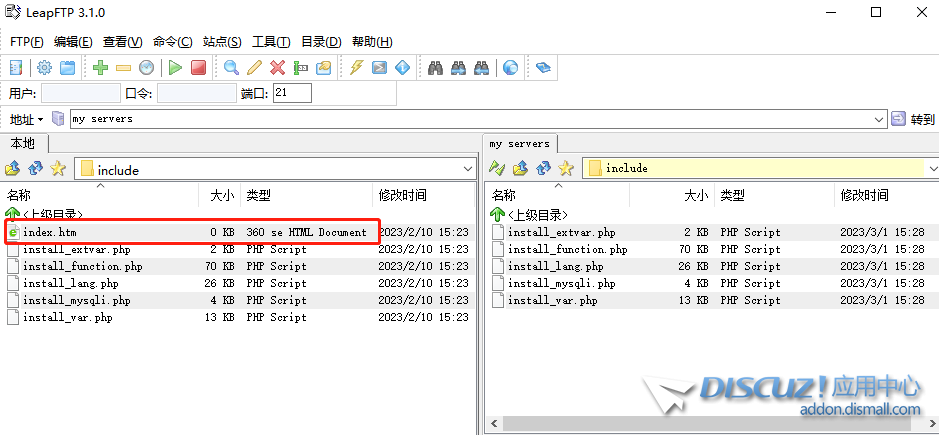
Task: Click the yellow star favorites icon in the local panel
Action: [x=58, y=169]
